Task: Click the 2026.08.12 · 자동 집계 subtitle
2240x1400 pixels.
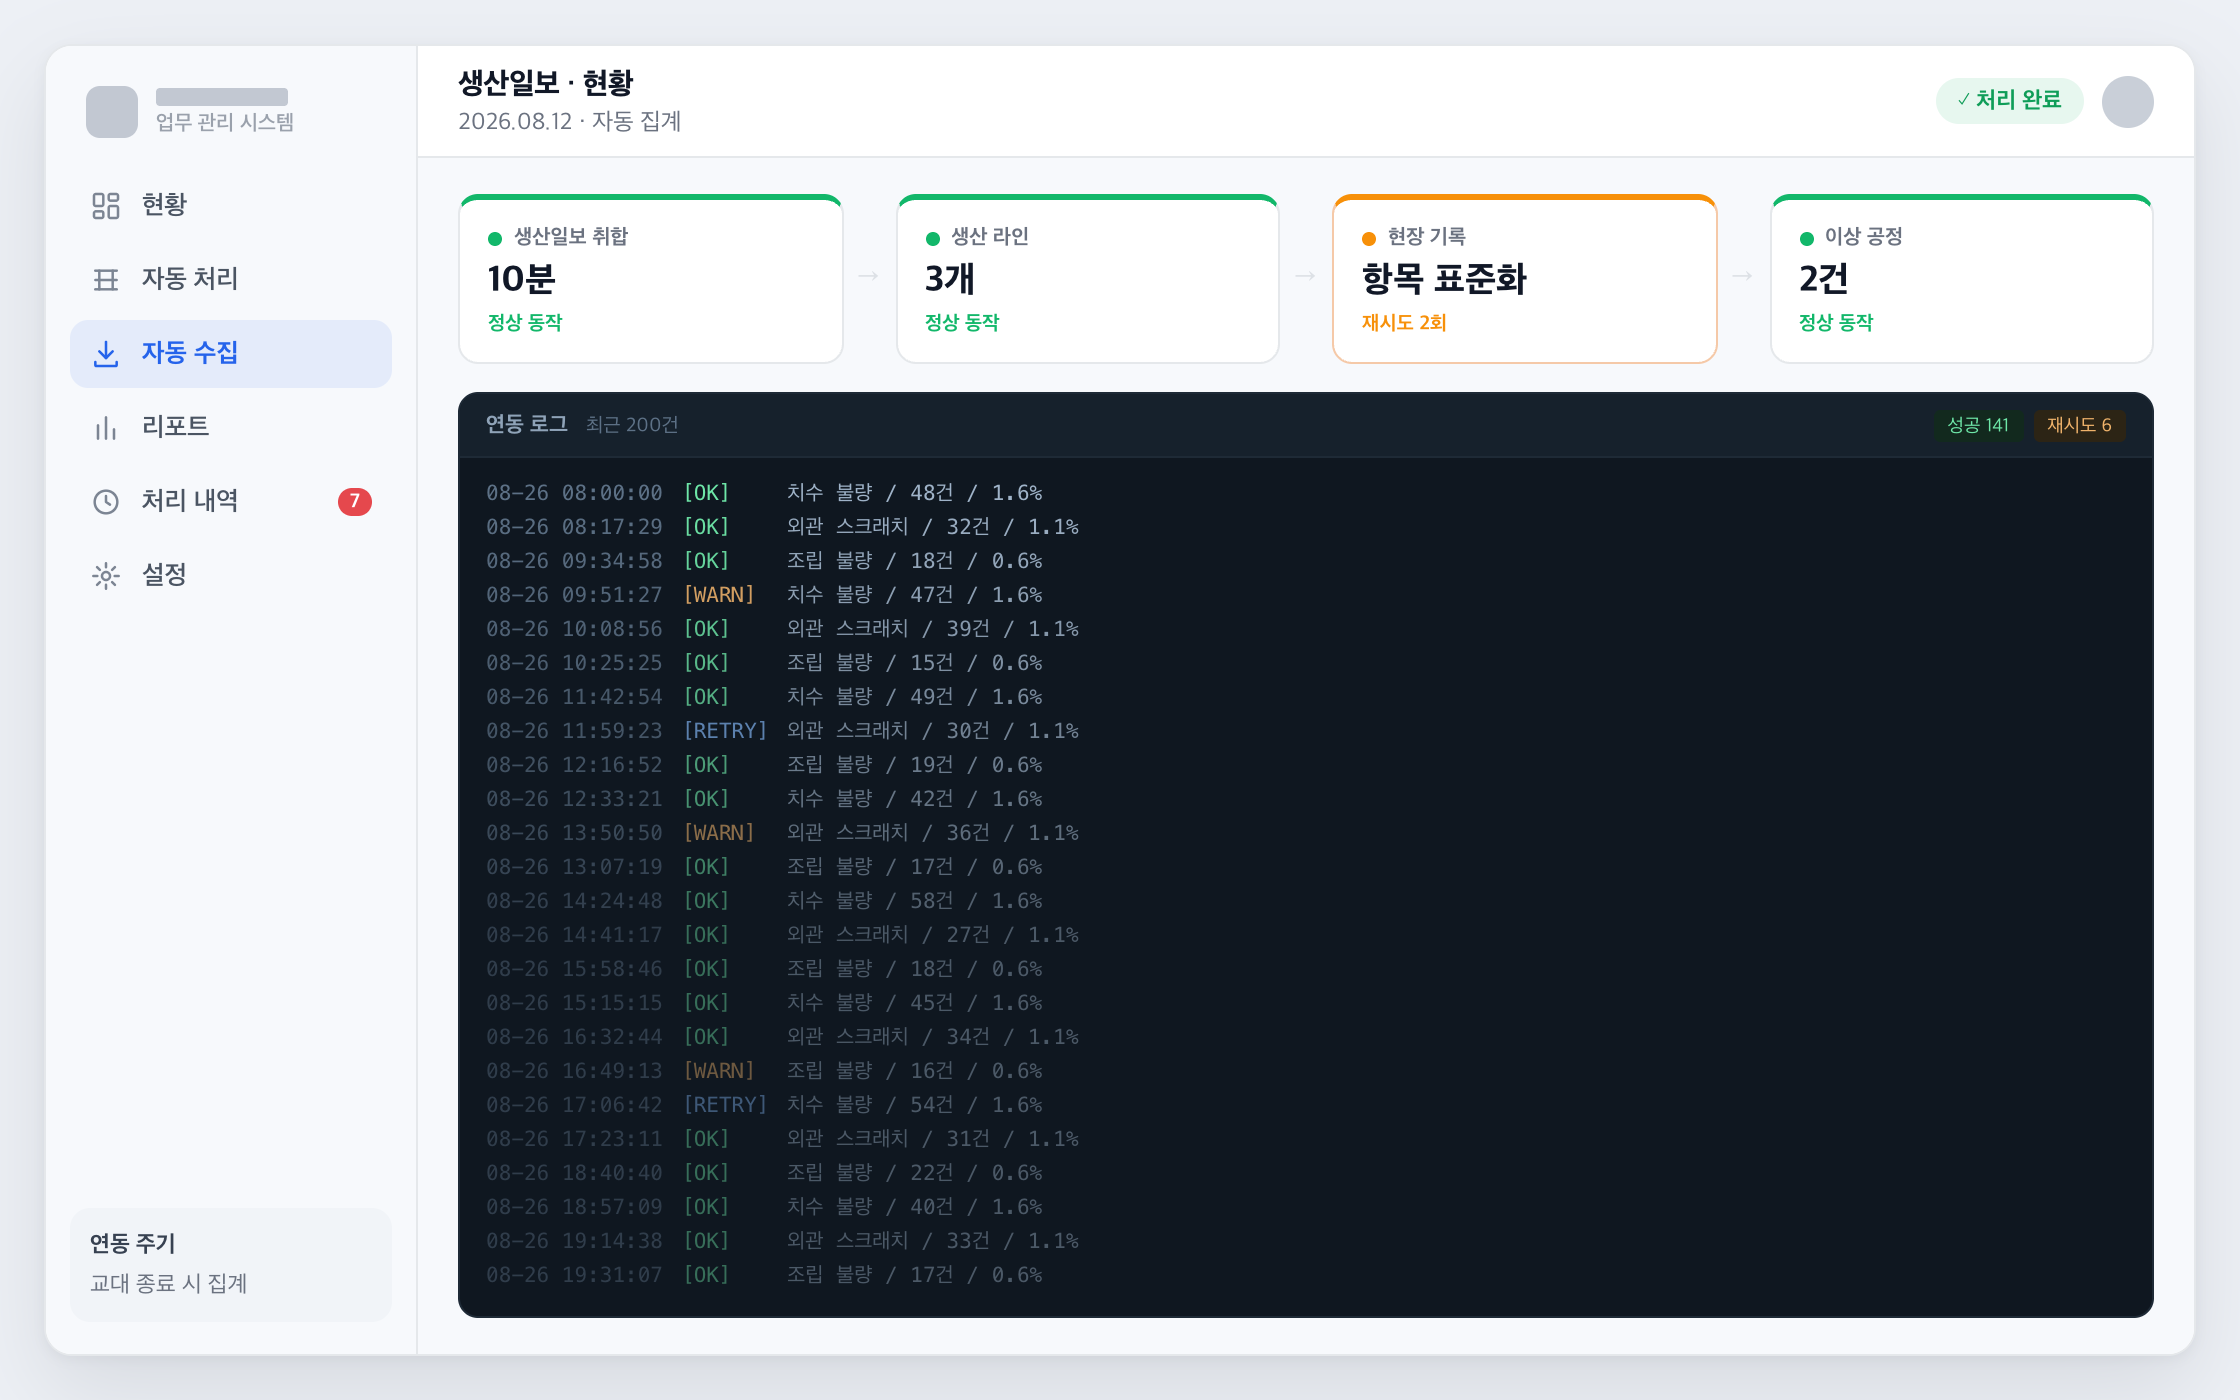Action: click(570, 122)
